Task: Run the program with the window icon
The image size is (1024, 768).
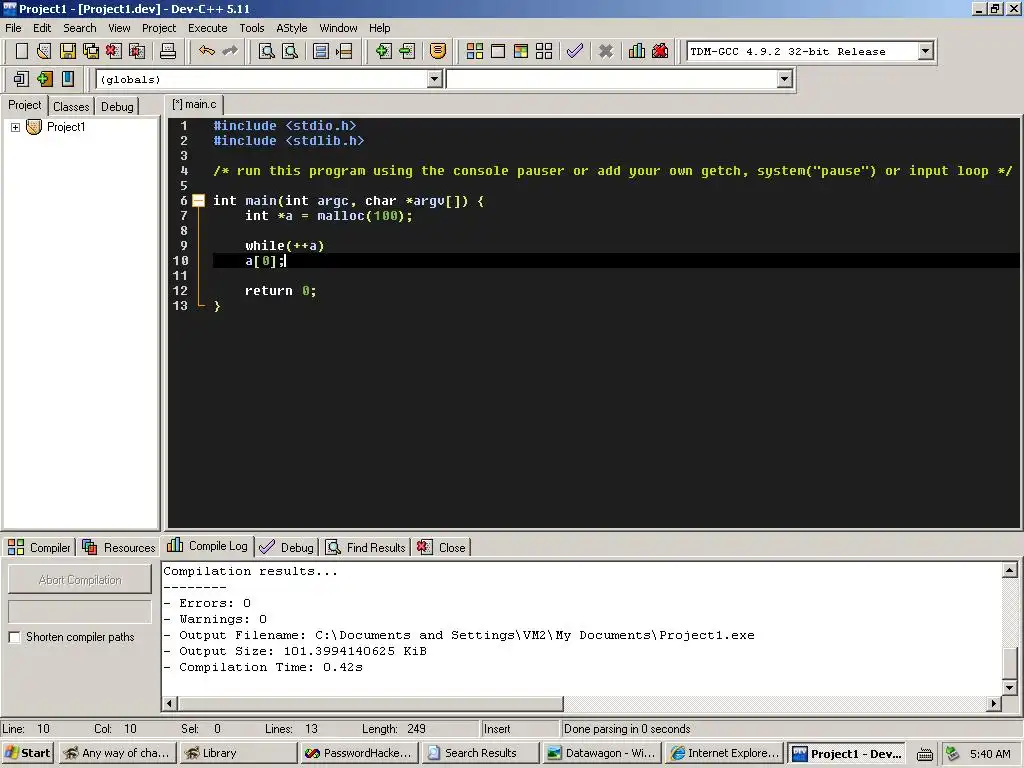Action: 498,51
